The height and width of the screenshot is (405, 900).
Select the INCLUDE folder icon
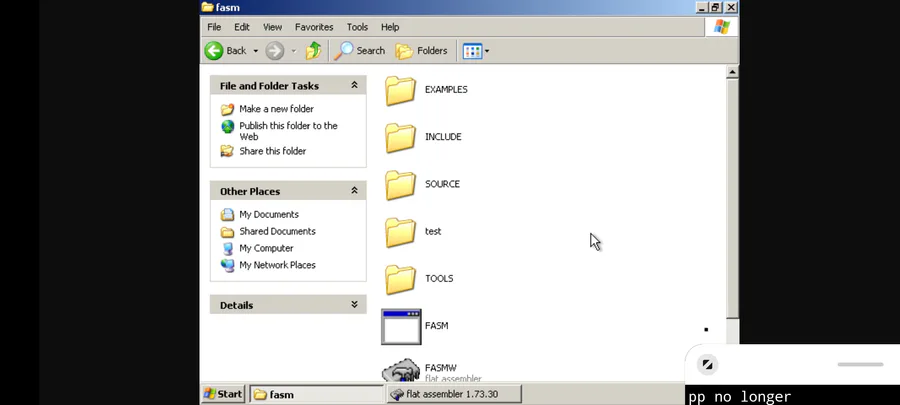[400, 138]
